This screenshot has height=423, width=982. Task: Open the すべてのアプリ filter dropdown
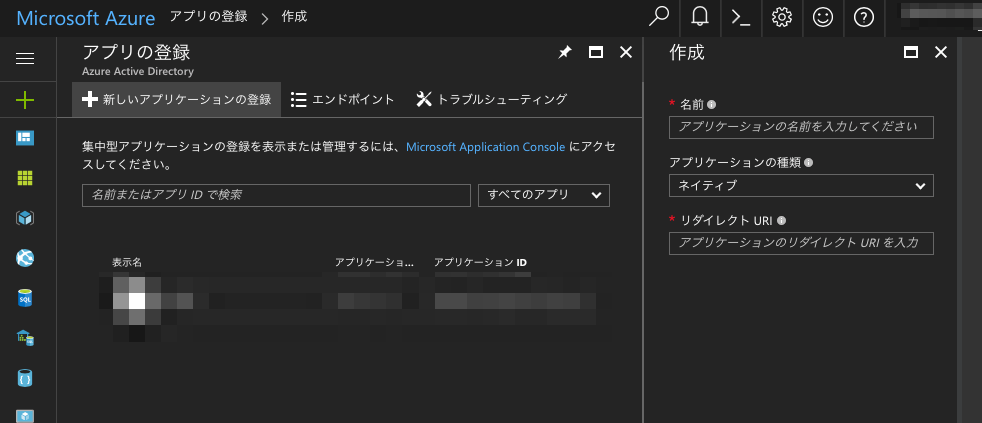click(x=544, y=195)
